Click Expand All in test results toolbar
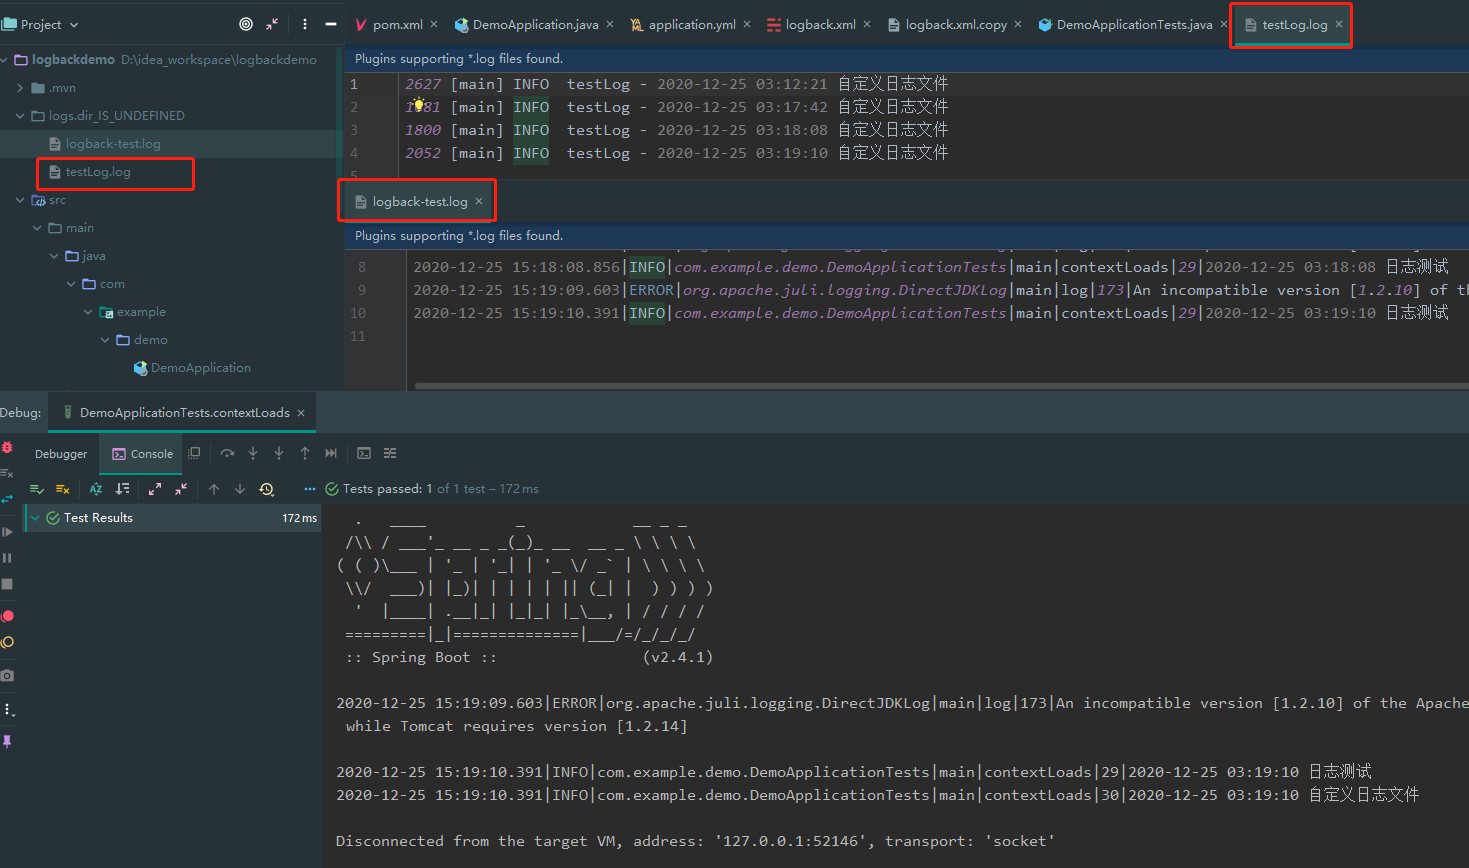 pyautogui.click(x=155, y=489)
